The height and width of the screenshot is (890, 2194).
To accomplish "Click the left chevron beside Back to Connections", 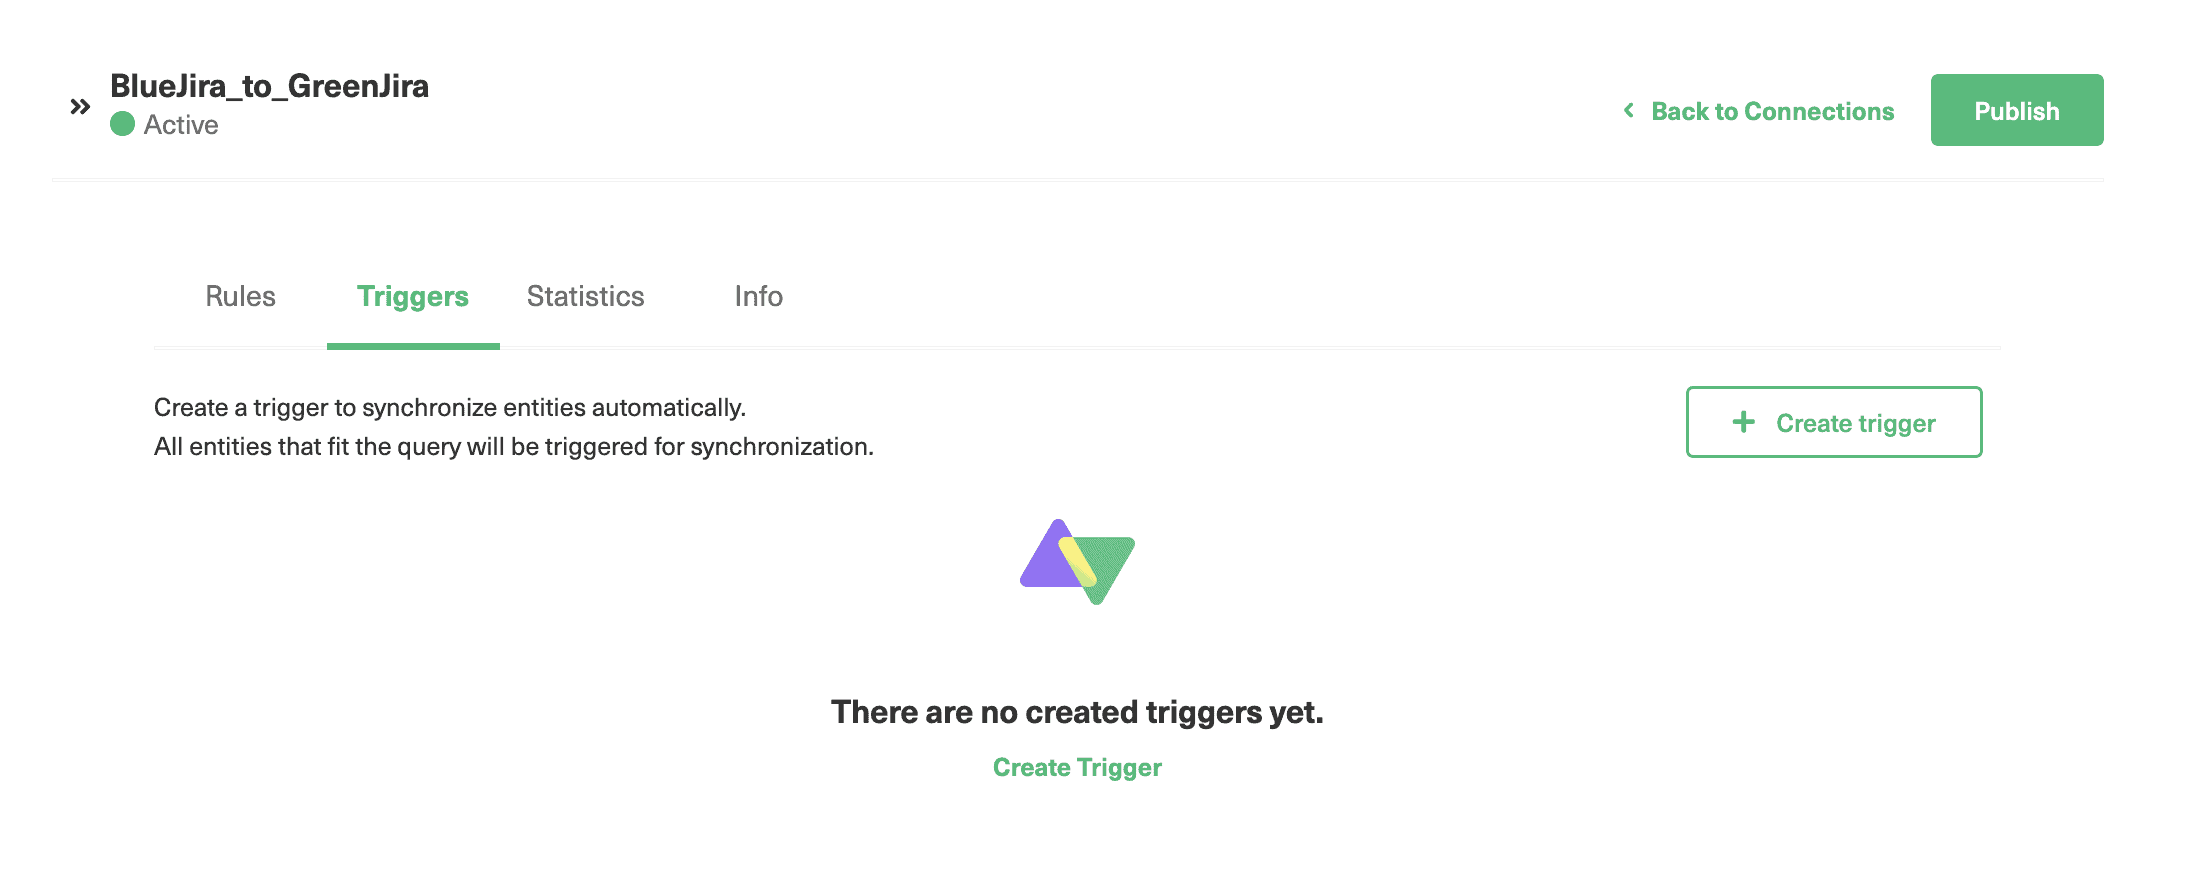I will [x=1630, y=111].
